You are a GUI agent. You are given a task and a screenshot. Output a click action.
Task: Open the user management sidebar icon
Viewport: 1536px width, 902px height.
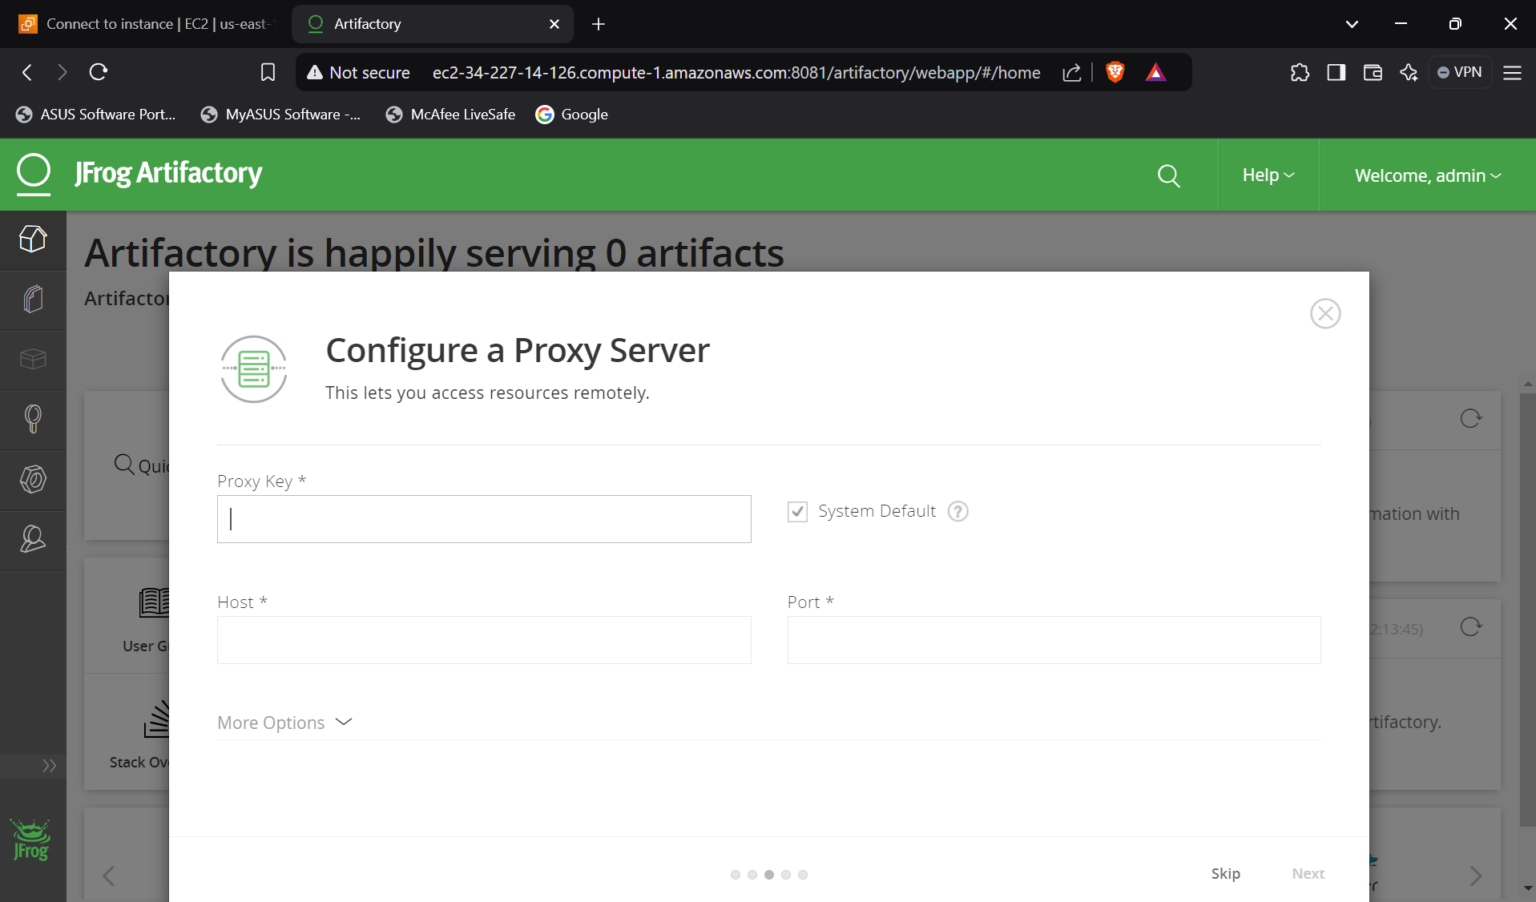click(32, 540)
